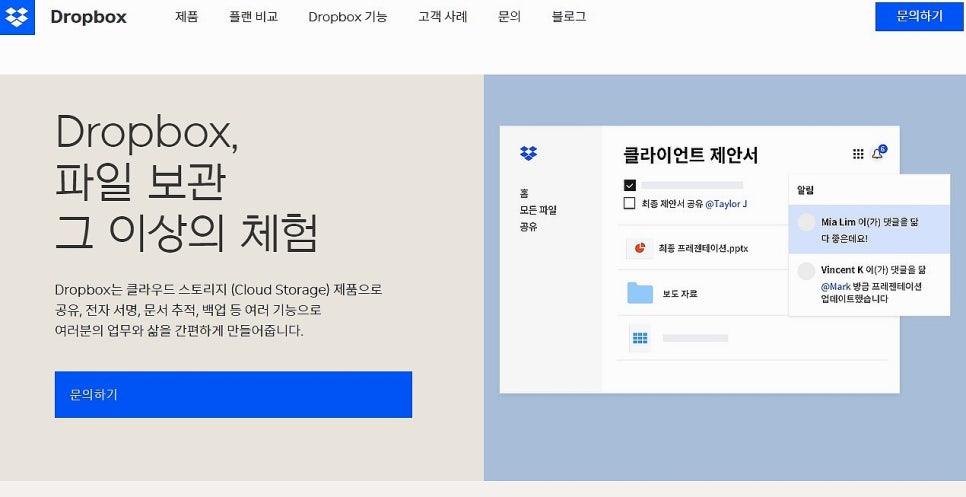
Task: Click the 보도 자료 folder icon
Action: 640,293
